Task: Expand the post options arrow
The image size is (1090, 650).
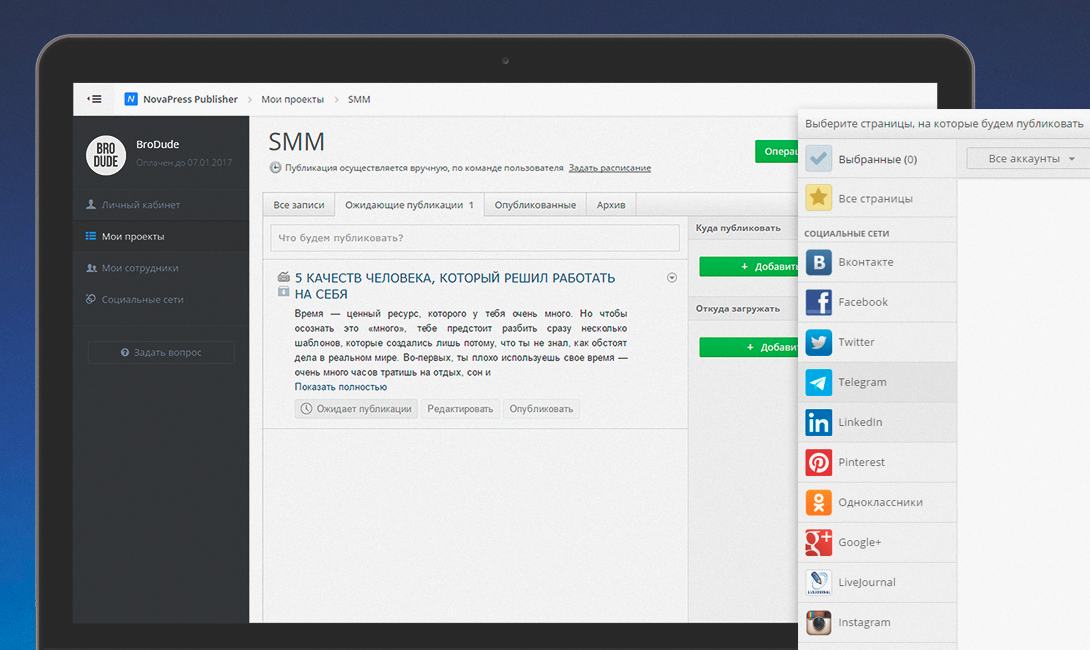Action: (672, 277)
